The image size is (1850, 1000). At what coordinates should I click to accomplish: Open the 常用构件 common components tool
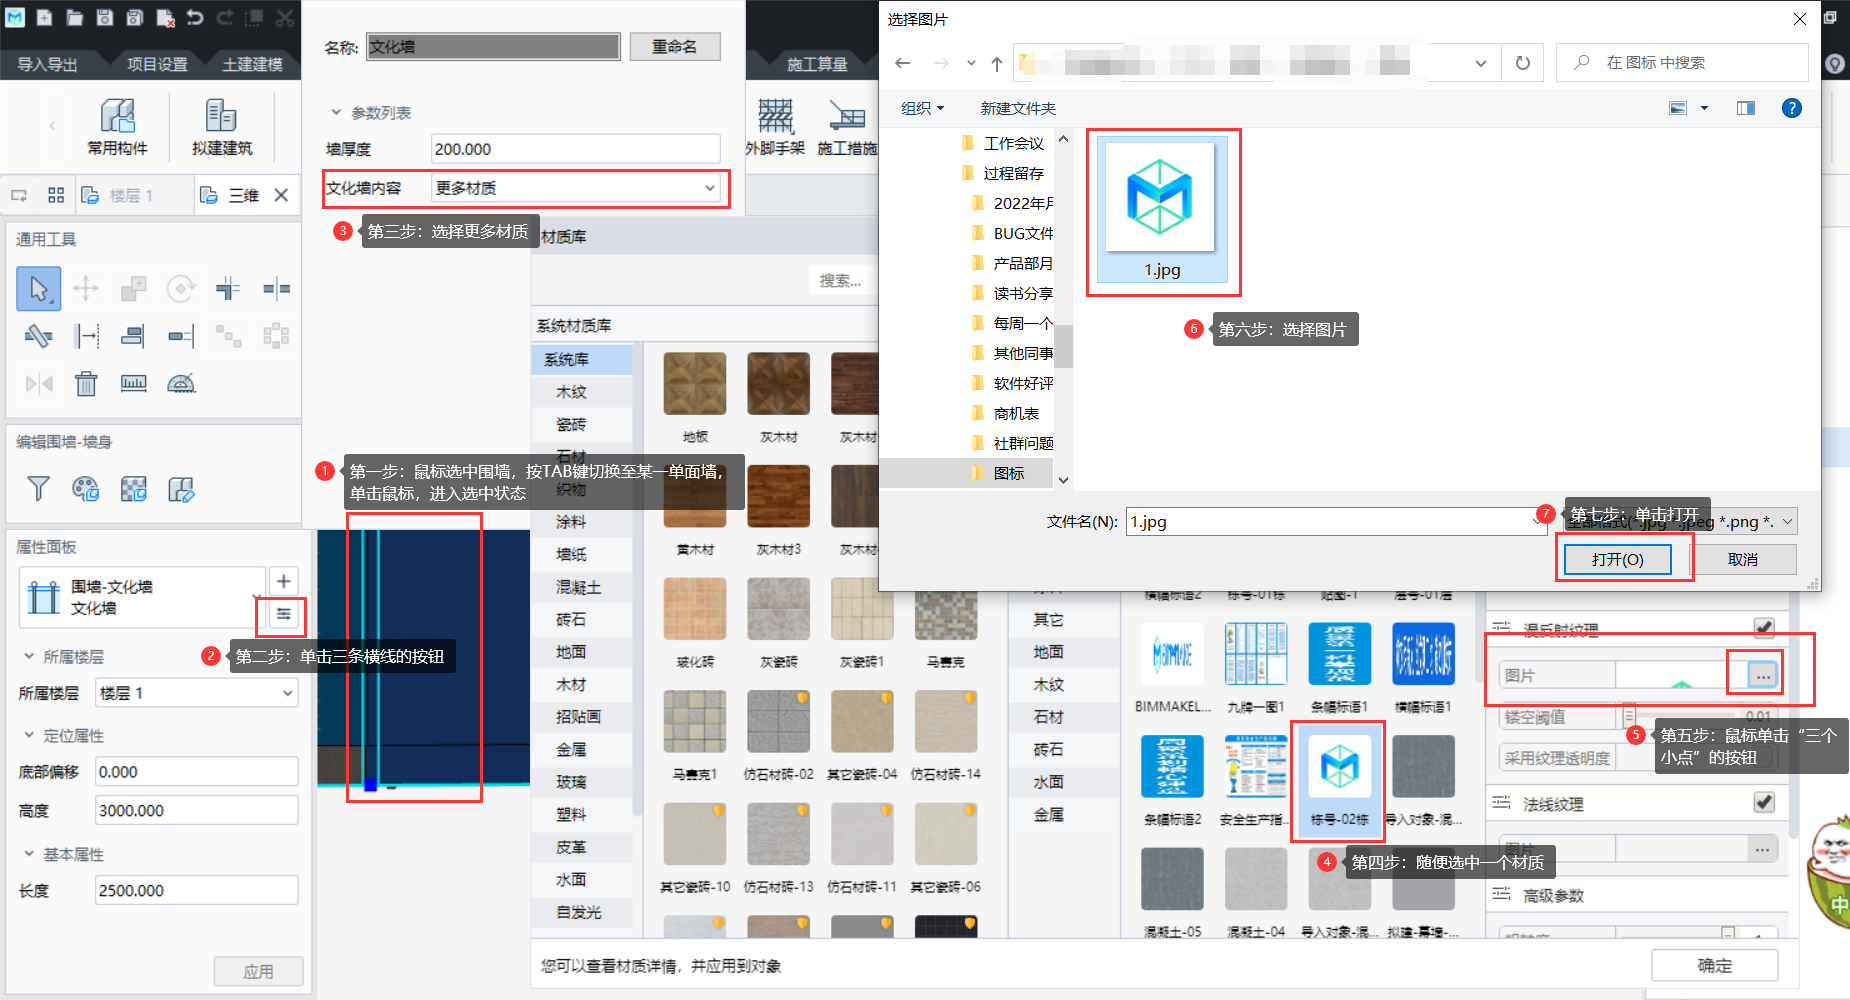117,126
